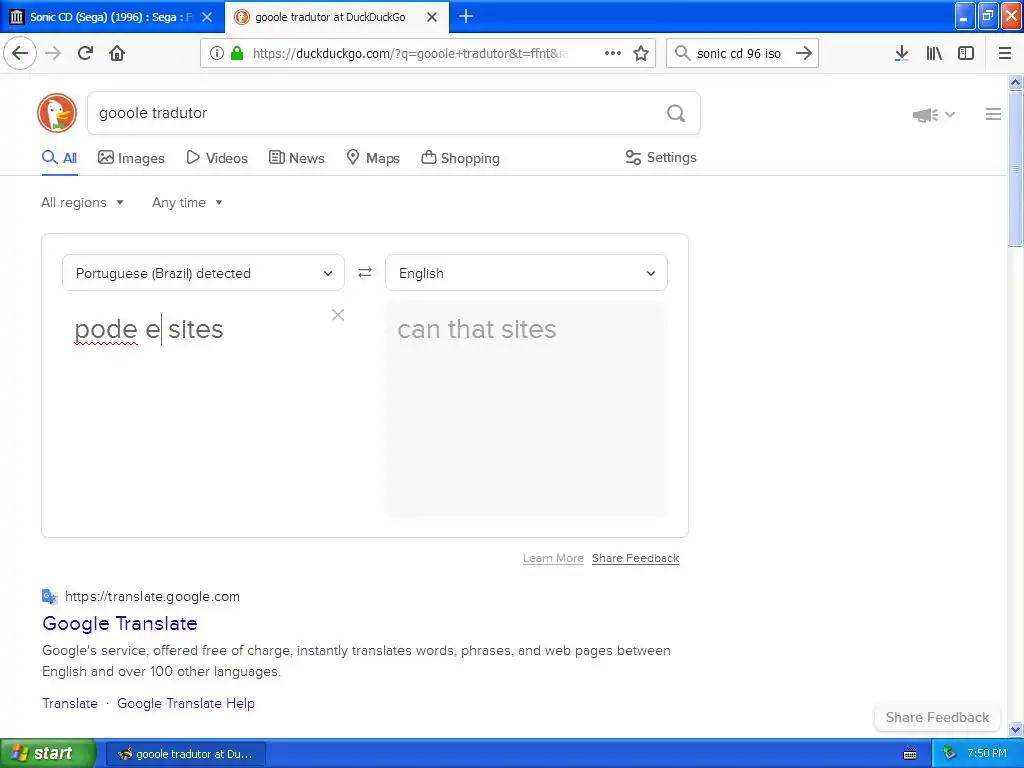Click the scrollbar down arrow

[1015, 729]
